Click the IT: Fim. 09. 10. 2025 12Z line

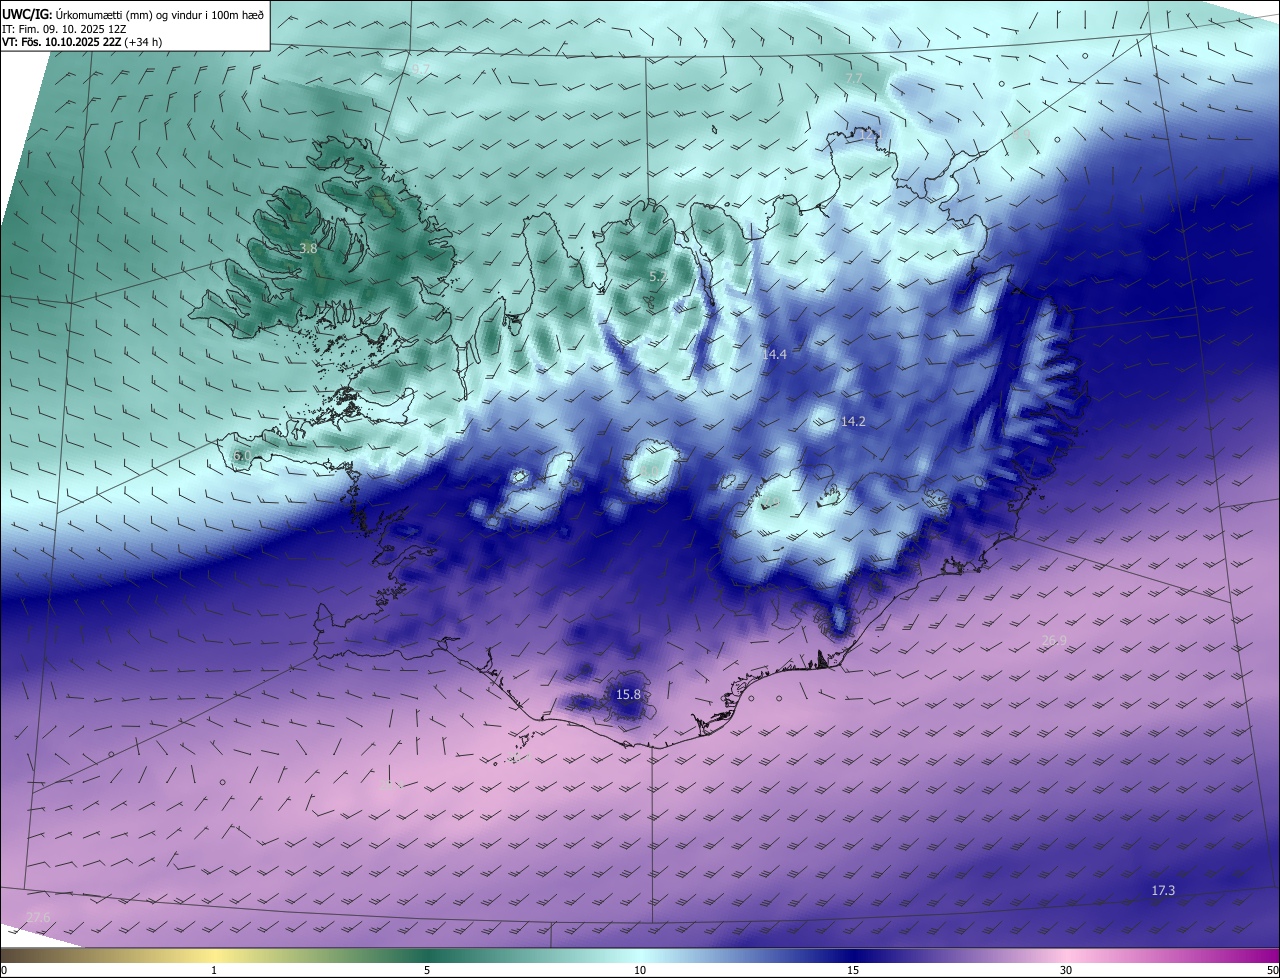(x=63, y=28)
